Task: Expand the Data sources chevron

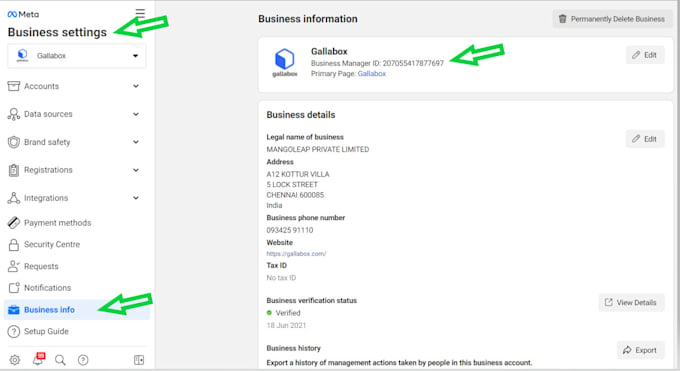Action: click(136, 114)
